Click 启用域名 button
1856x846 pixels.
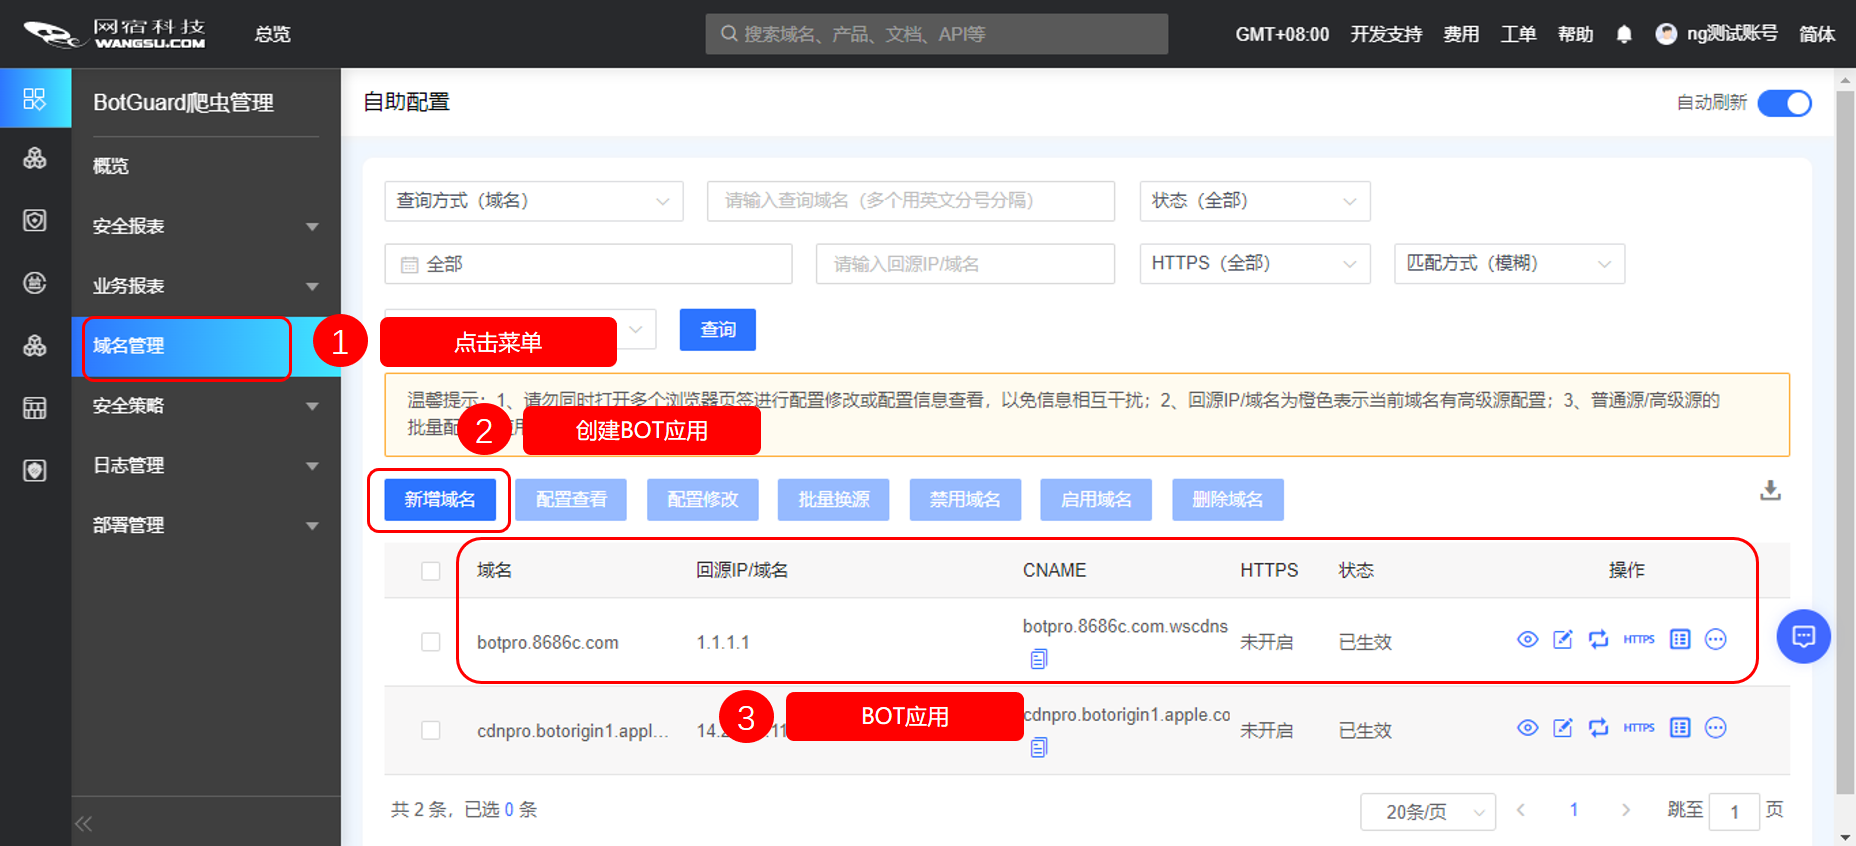point(1096,500)
